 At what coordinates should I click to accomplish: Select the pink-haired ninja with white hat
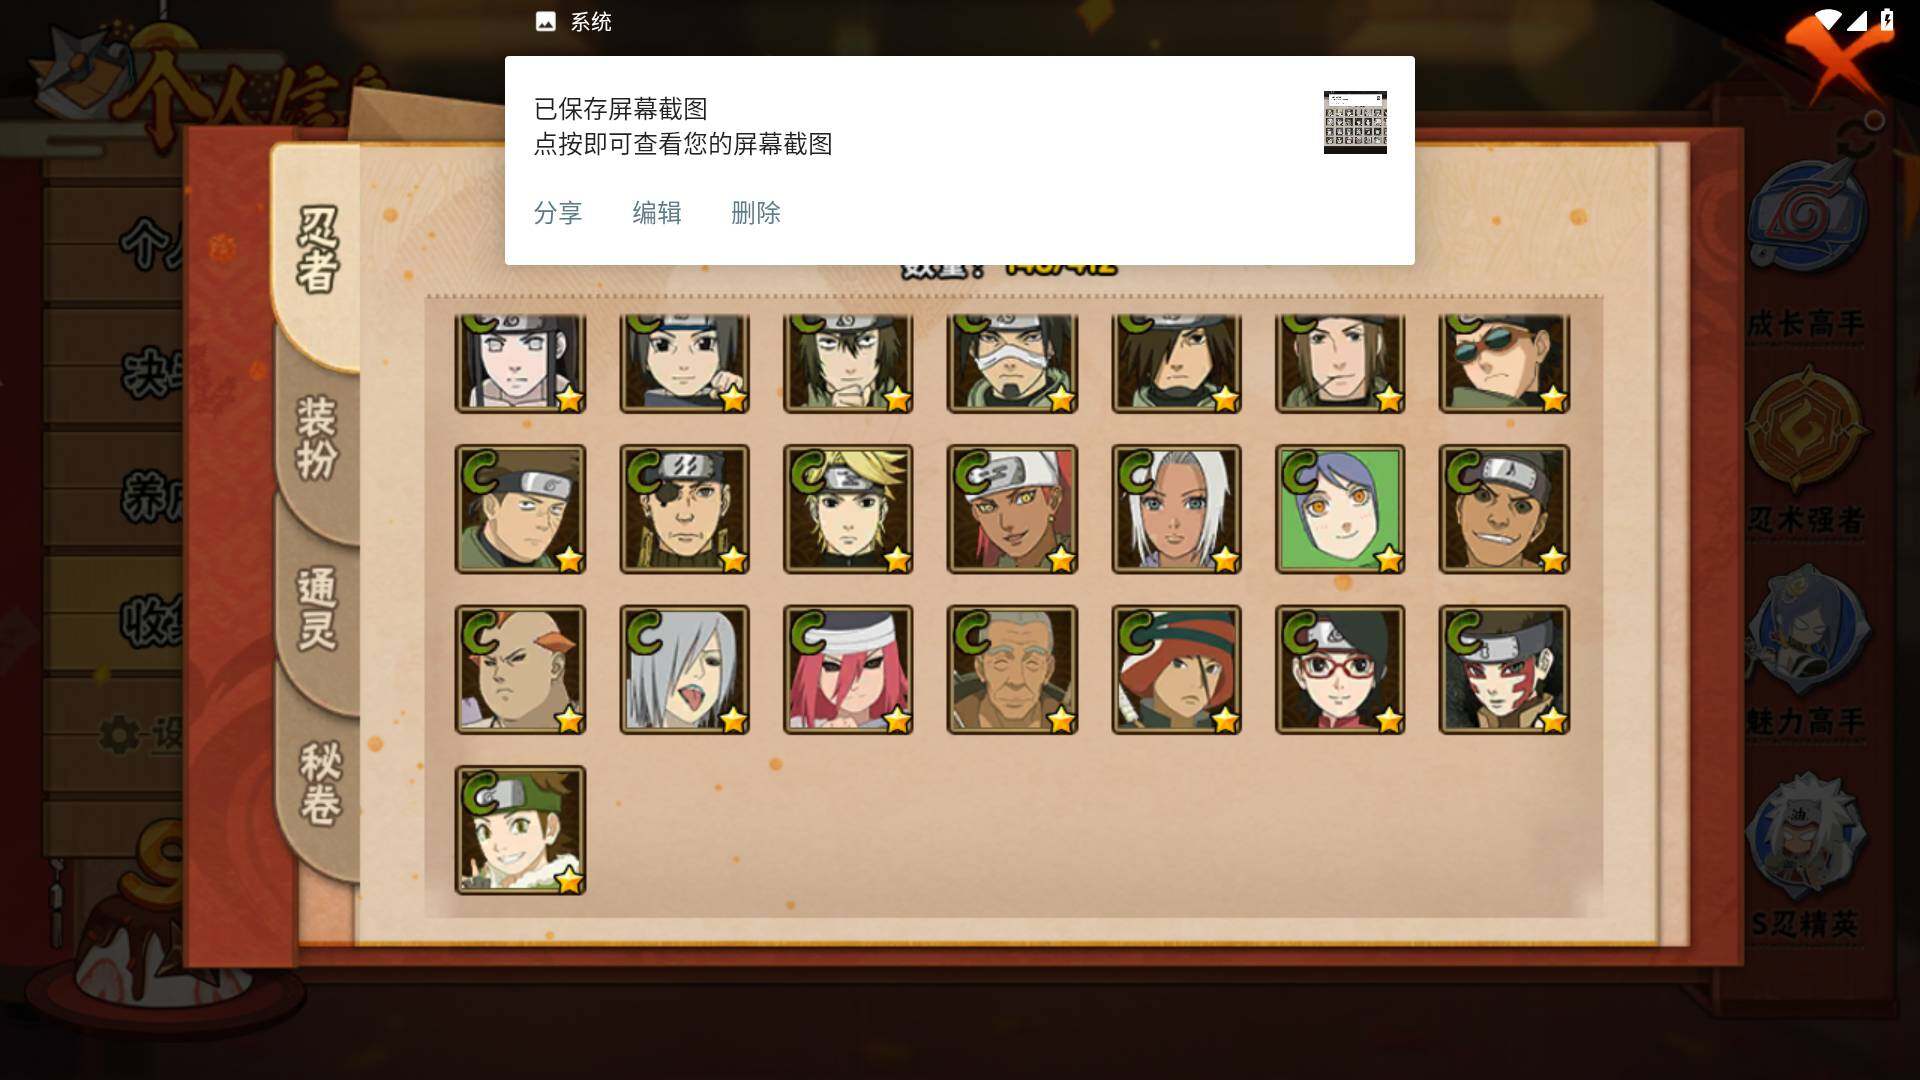[x=848, y=669]
